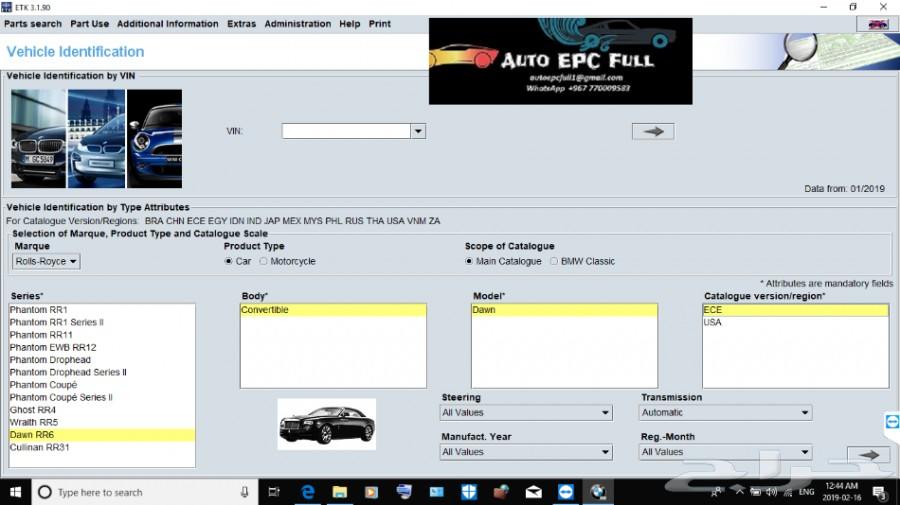Open the Administration menu

pos(298,24)
